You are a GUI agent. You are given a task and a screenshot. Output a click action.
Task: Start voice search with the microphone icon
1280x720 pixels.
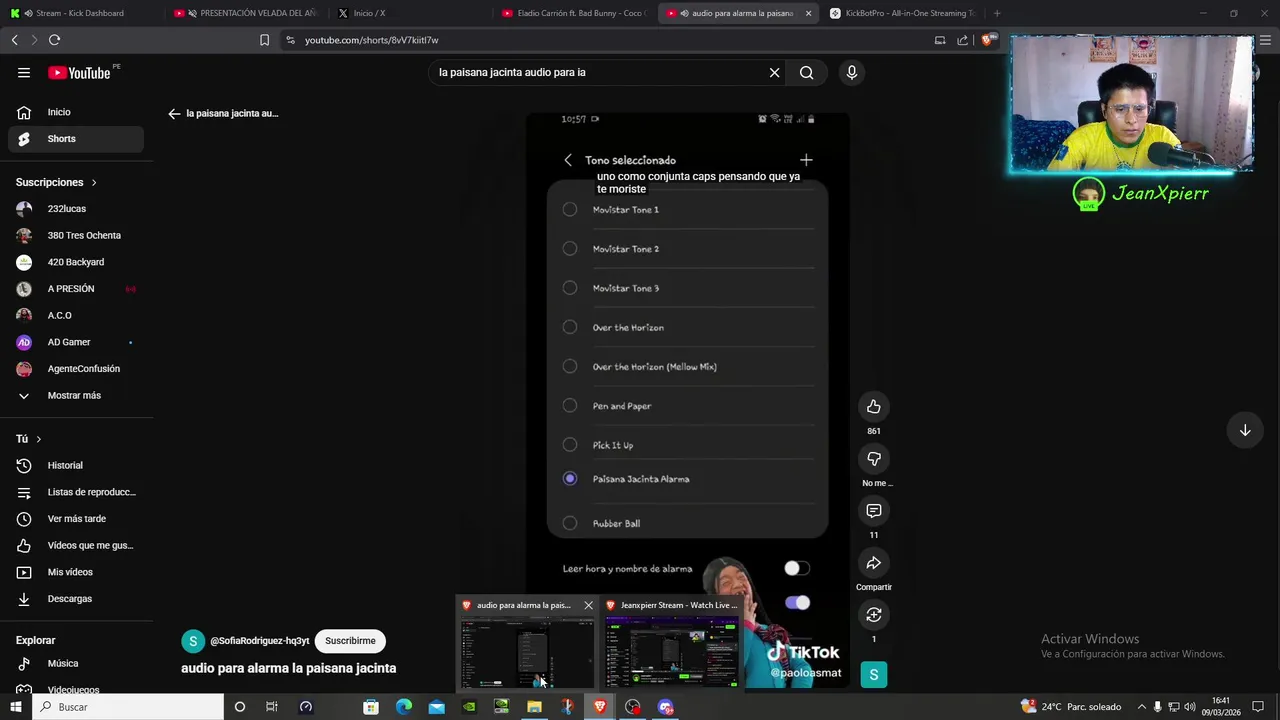coord(852,72)
